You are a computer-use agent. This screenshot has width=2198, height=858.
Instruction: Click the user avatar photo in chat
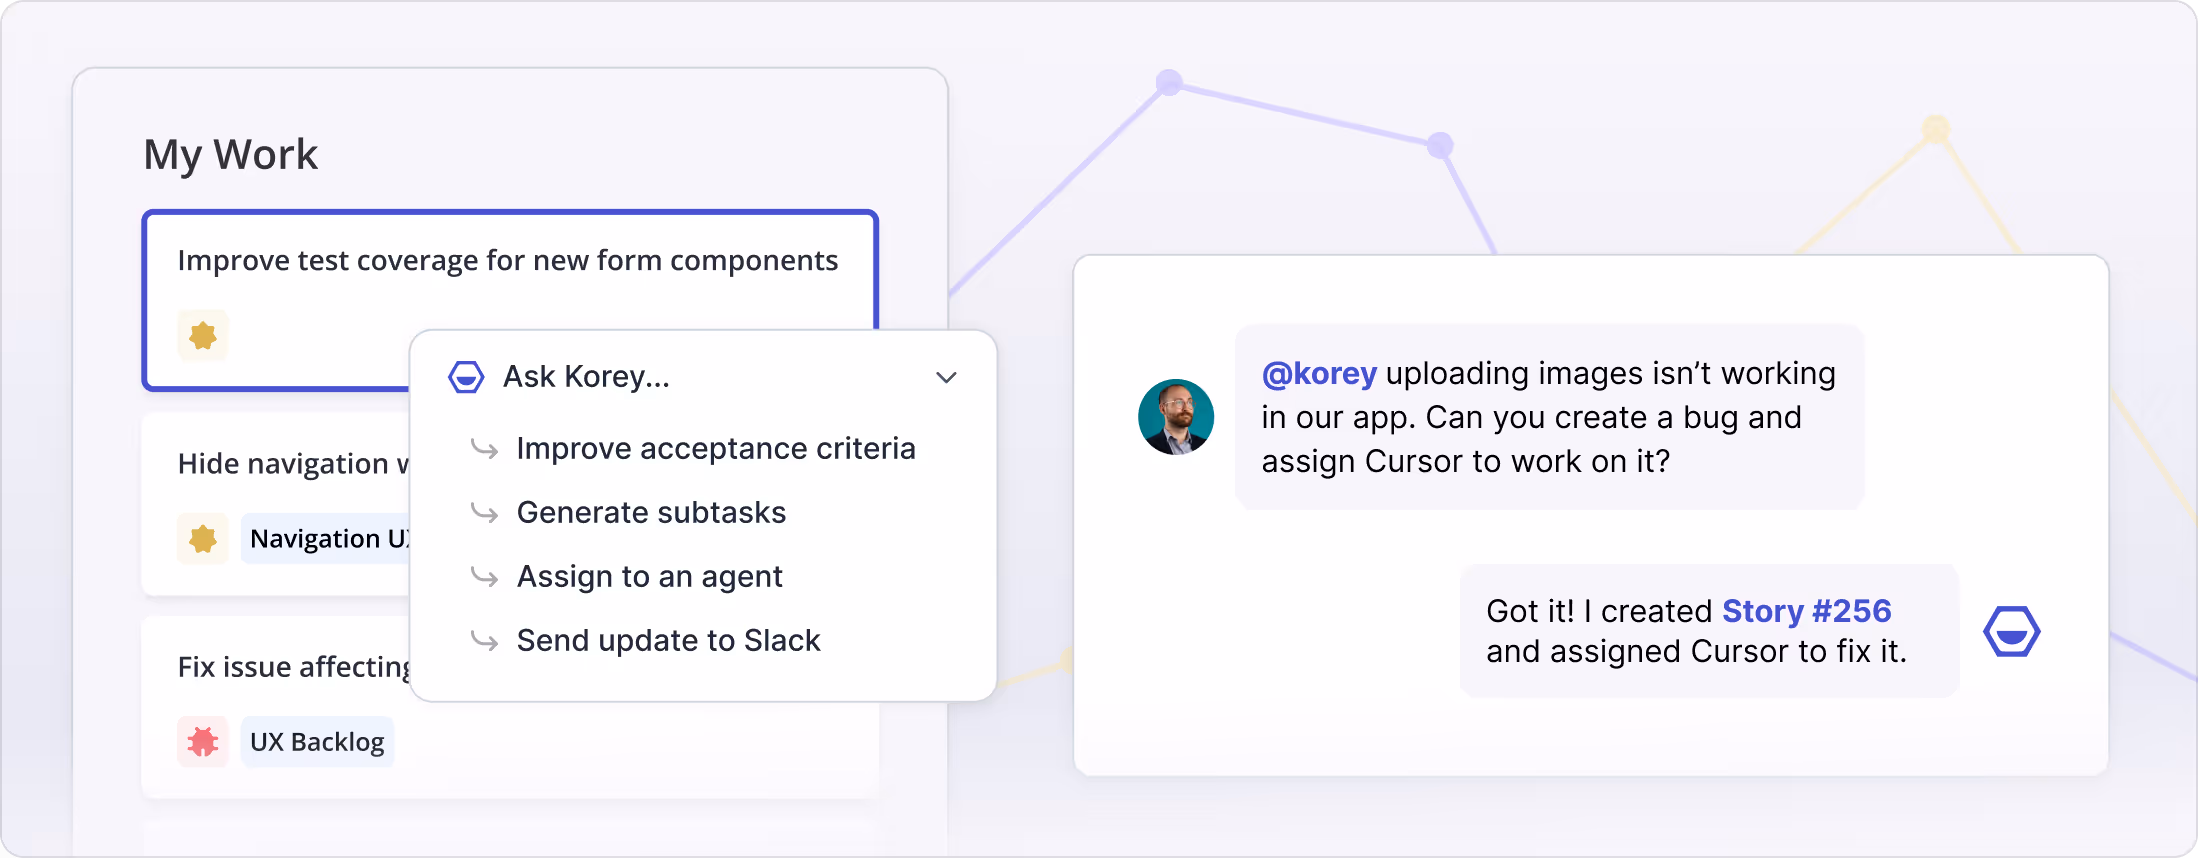[x=1176, y=417]
